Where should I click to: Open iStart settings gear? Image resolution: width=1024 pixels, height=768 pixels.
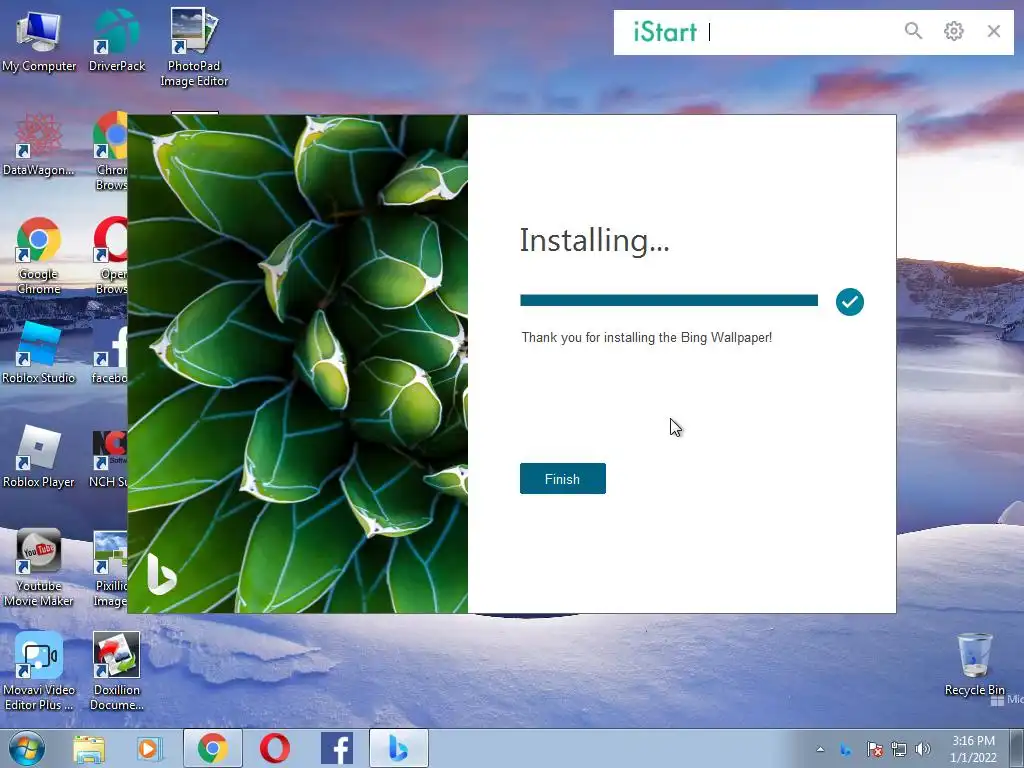pos(953,31)
